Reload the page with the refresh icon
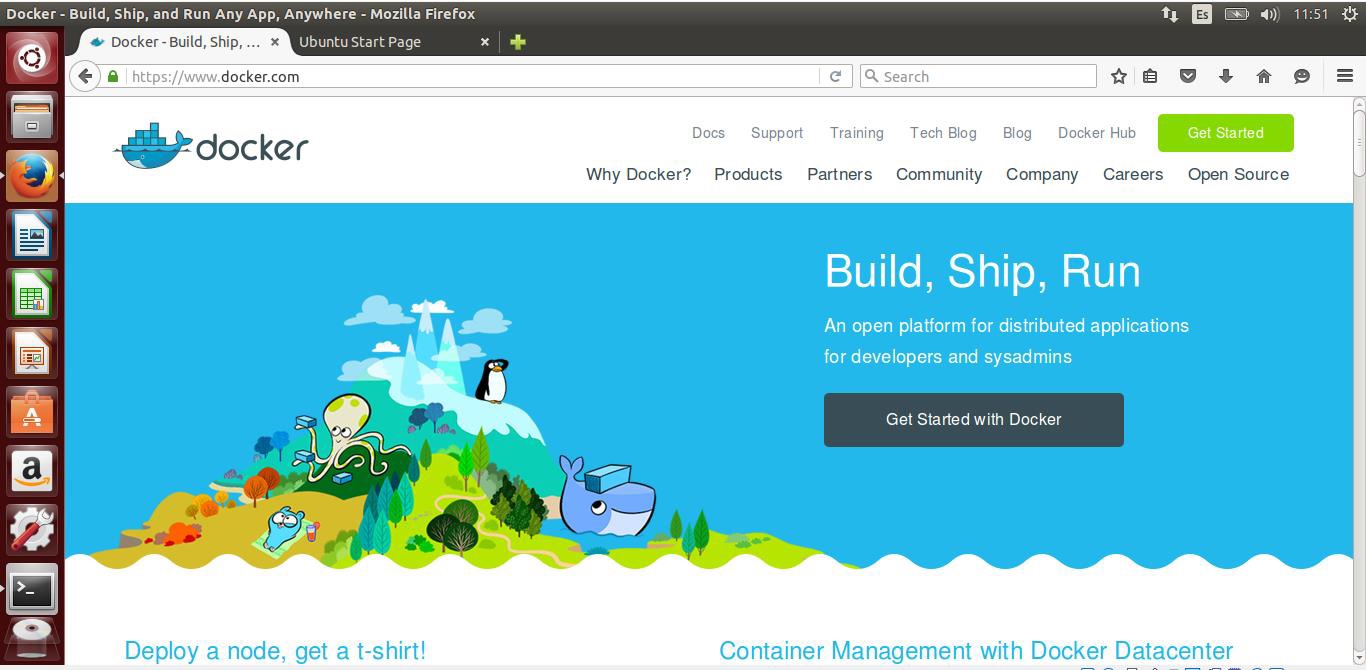Viewport: 1366px width, 670px height. pos(835,76)
